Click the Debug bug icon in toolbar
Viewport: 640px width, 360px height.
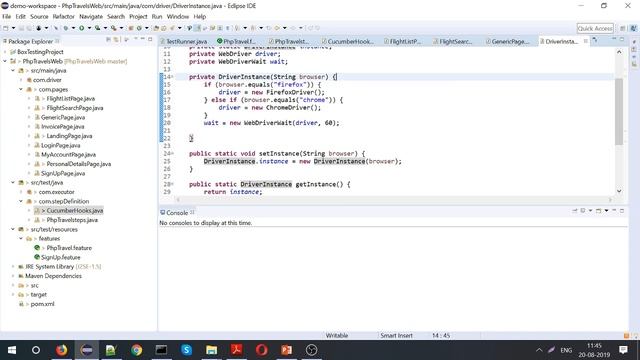point(65,28)
